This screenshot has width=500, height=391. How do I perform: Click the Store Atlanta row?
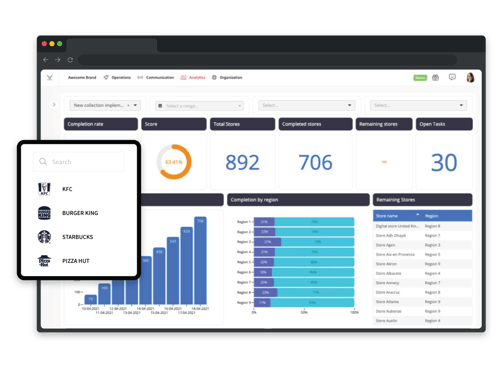point(422,302)
